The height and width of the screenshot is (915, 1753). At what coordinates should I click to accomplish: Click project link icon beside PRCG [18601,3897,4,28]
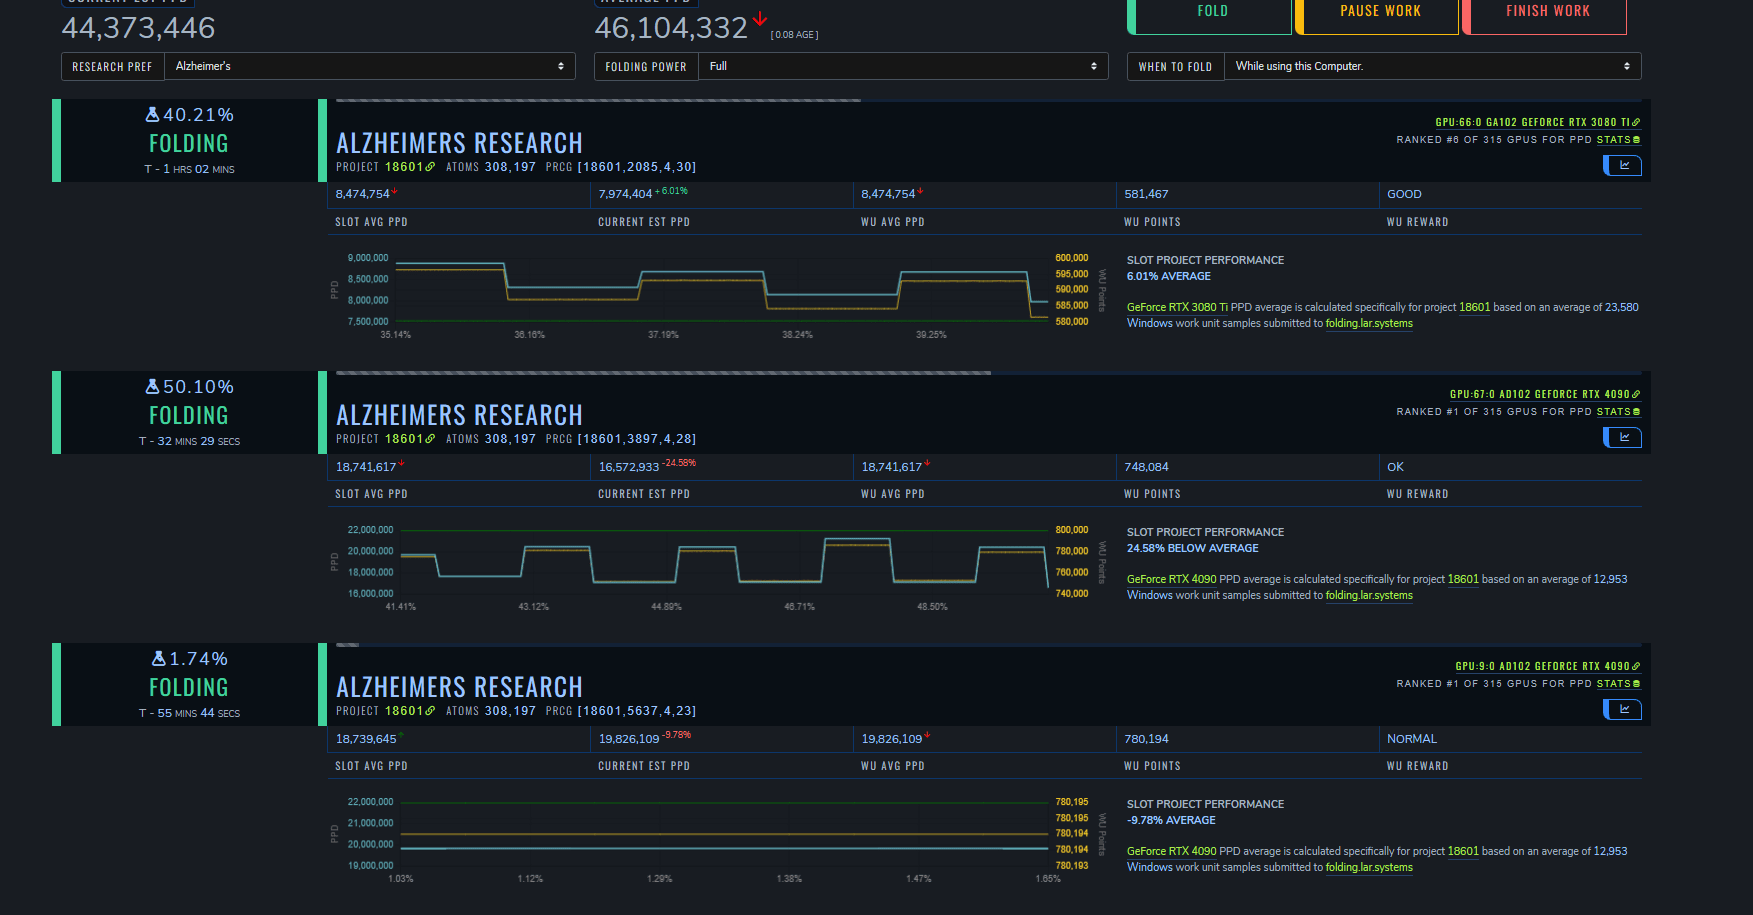[430, 439]
